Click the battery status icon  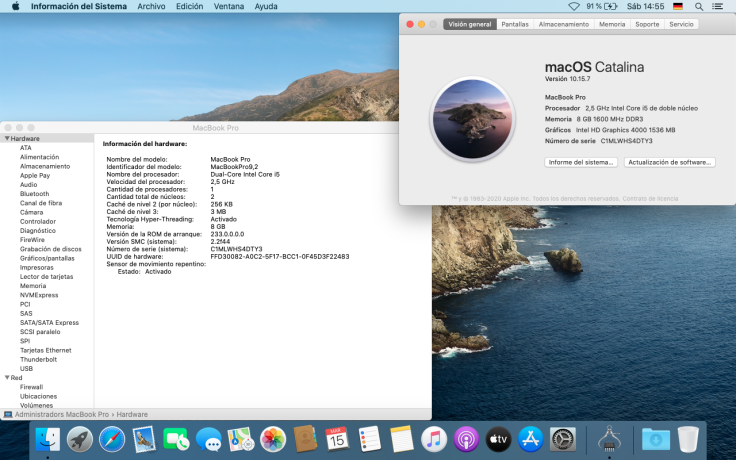(610, 6)
